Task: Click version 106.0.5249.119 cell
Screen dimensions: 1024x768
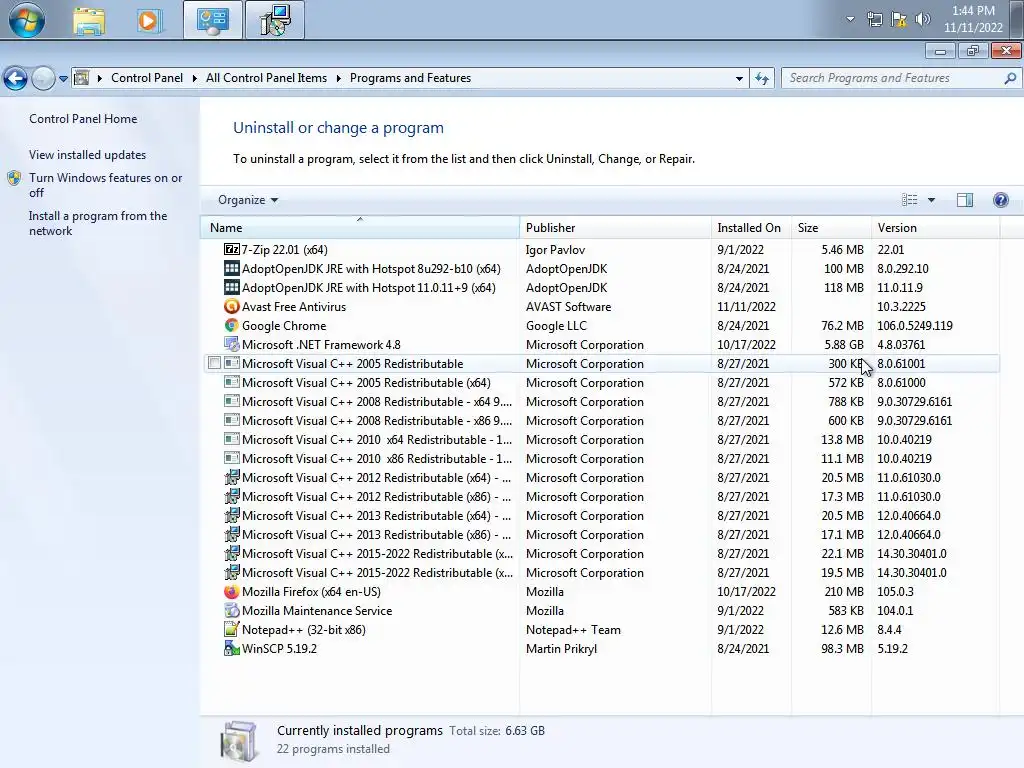Action: tap(914, 325)
